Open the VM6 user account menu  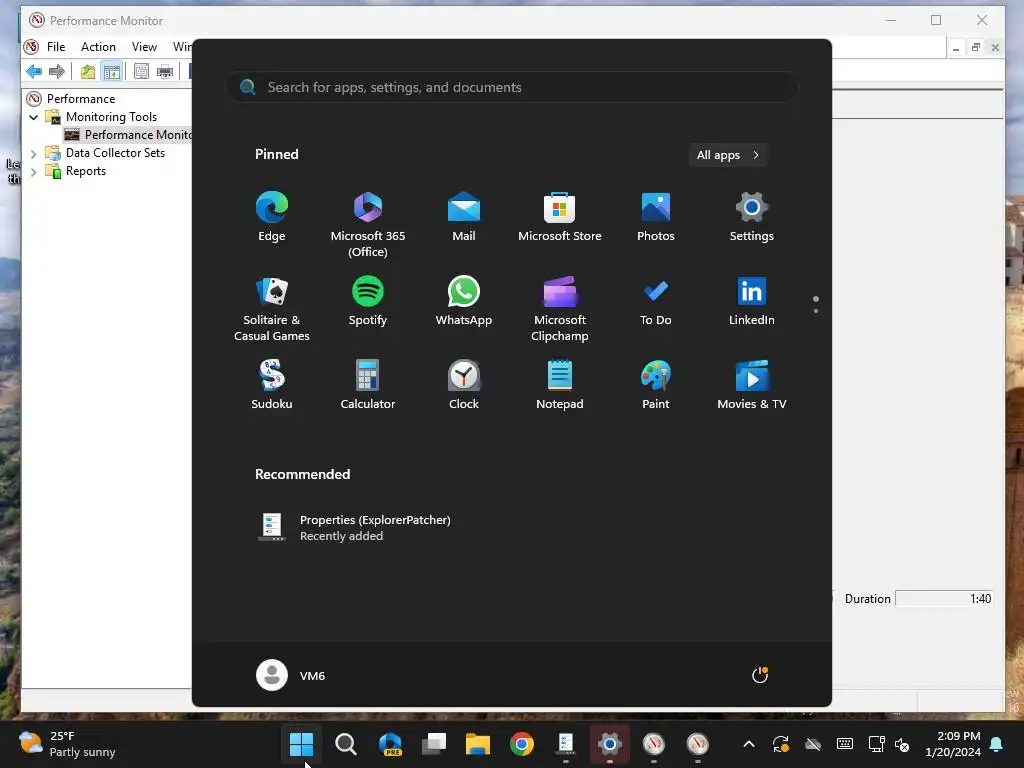pyautogui.click(x=291, y=675)
